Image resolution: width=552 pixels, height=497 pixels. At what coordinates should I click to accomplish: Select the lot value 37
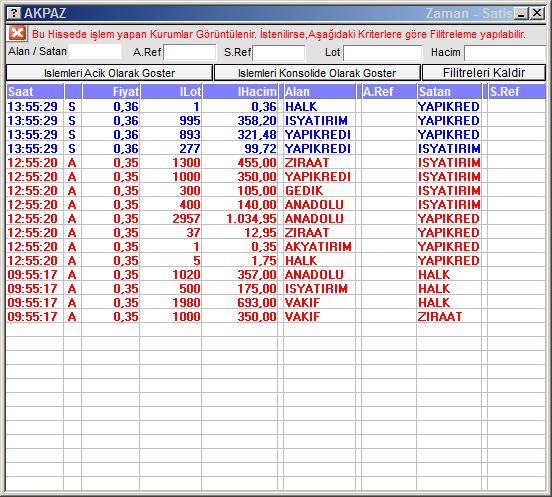coord(193,233)
